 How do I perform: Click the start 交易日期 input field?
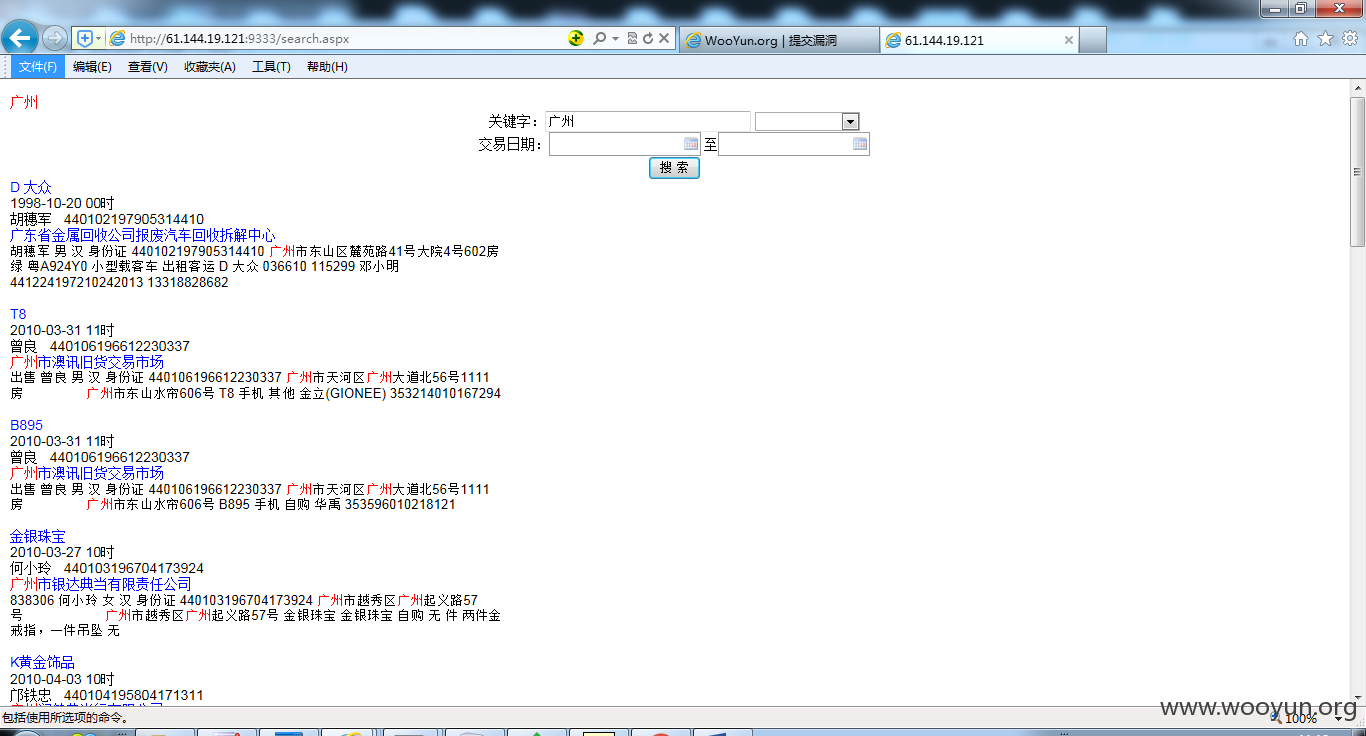[624, 144]
